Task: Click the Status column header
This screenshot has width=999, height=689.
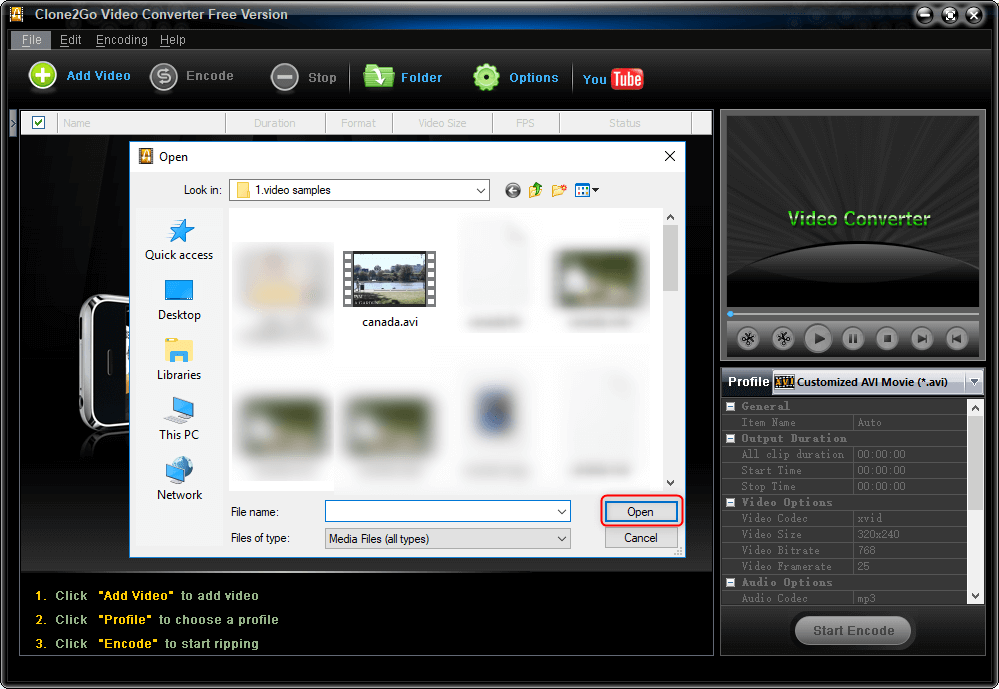Action: 624,123
